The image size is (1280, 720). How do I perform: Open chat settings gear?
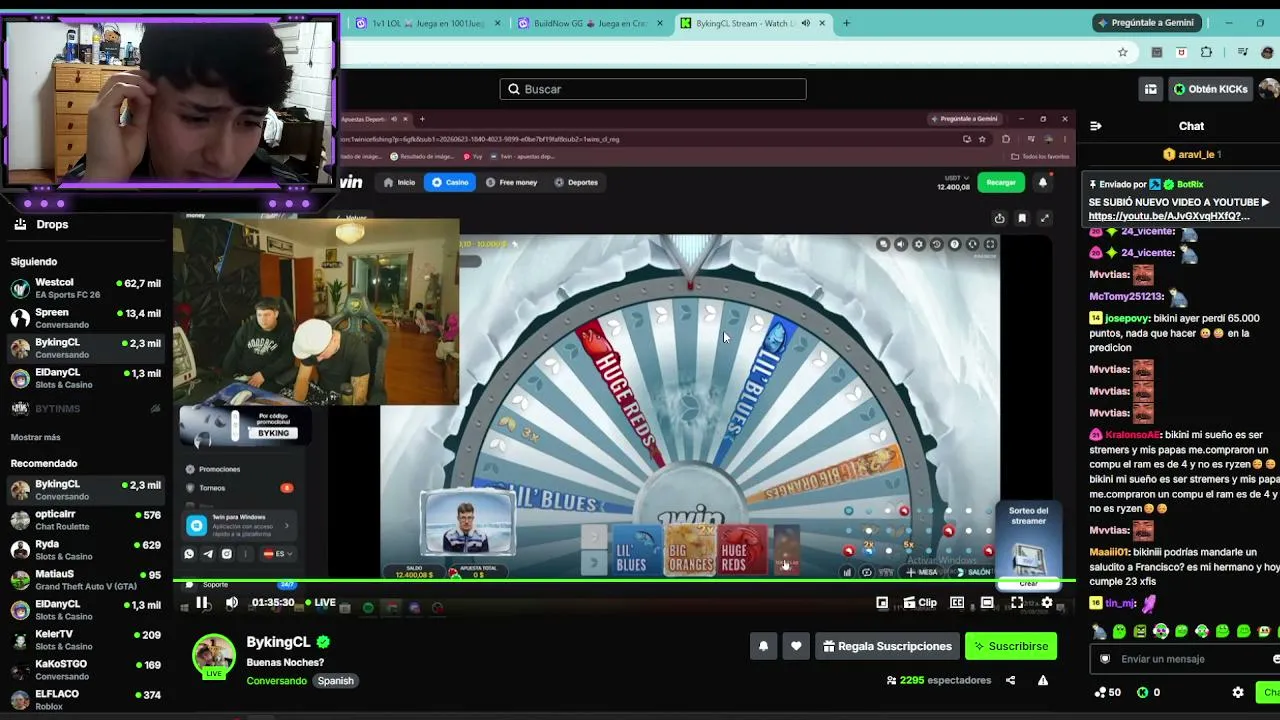coord(1238,692)
